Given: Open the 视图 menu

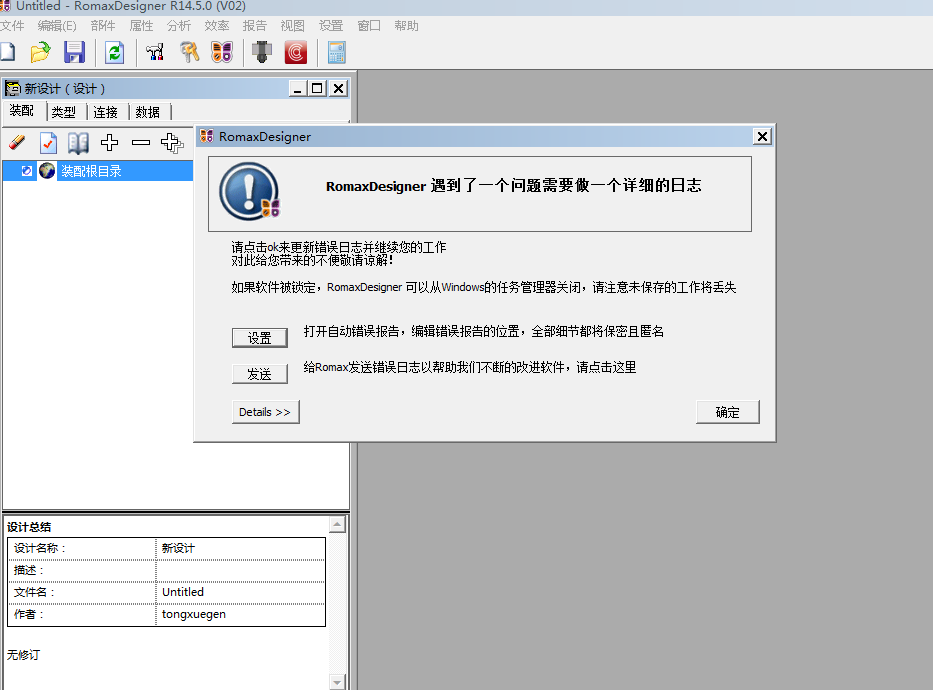Looking at the screenshot, I should [x=293, y=26].
